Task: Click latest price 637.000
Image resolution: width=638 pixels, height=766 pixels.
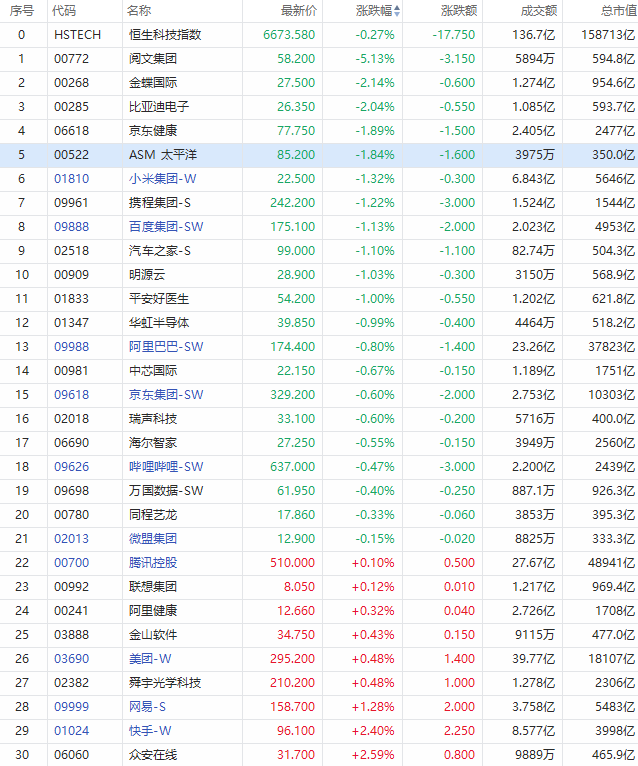Action: [293, 467]
